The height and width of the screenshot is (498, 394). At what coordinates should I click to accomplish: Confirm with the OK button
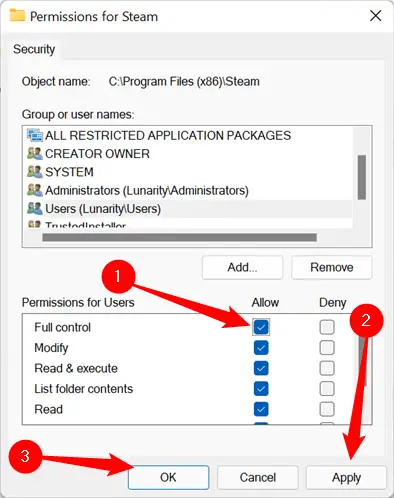(168, 477)
